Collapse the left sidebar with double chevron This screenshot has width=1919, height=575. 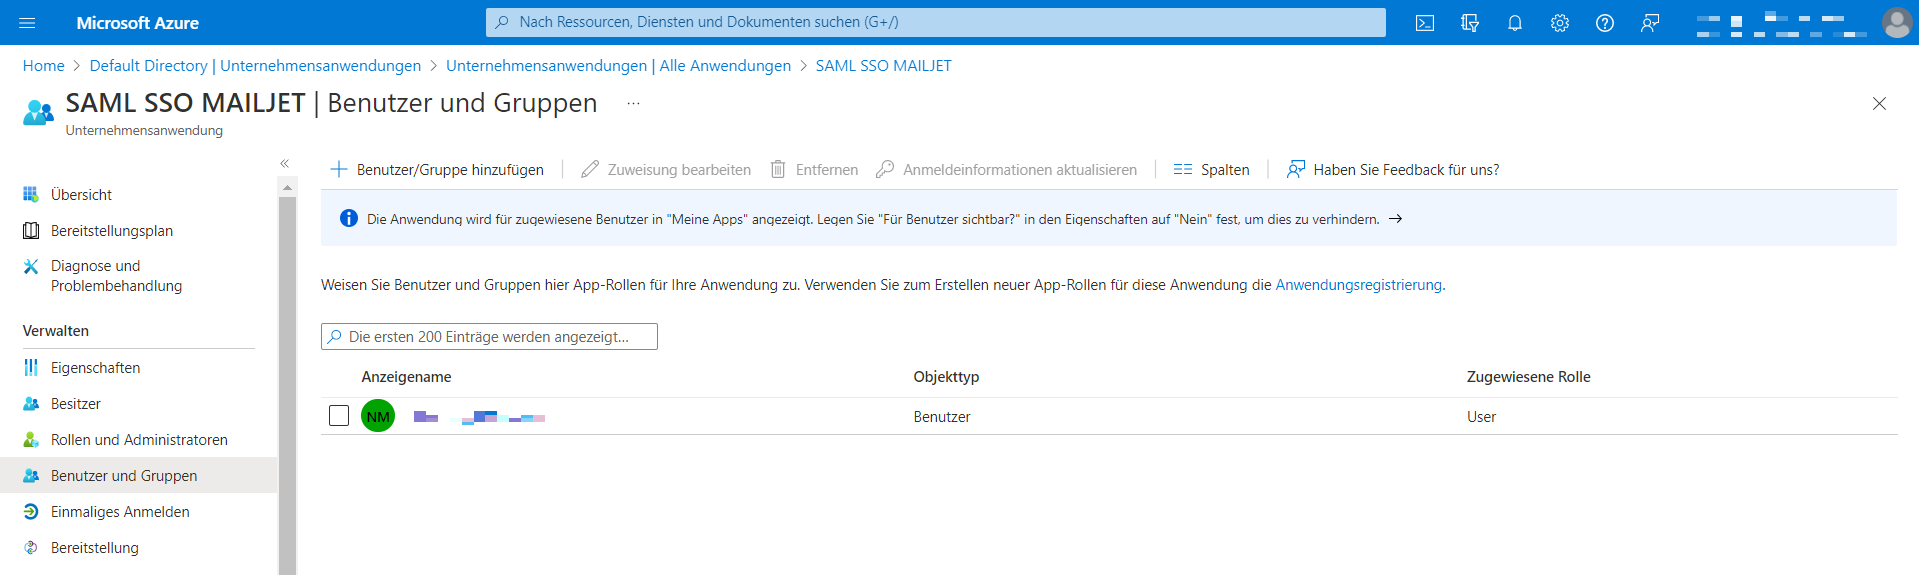[x=285, y=163]
